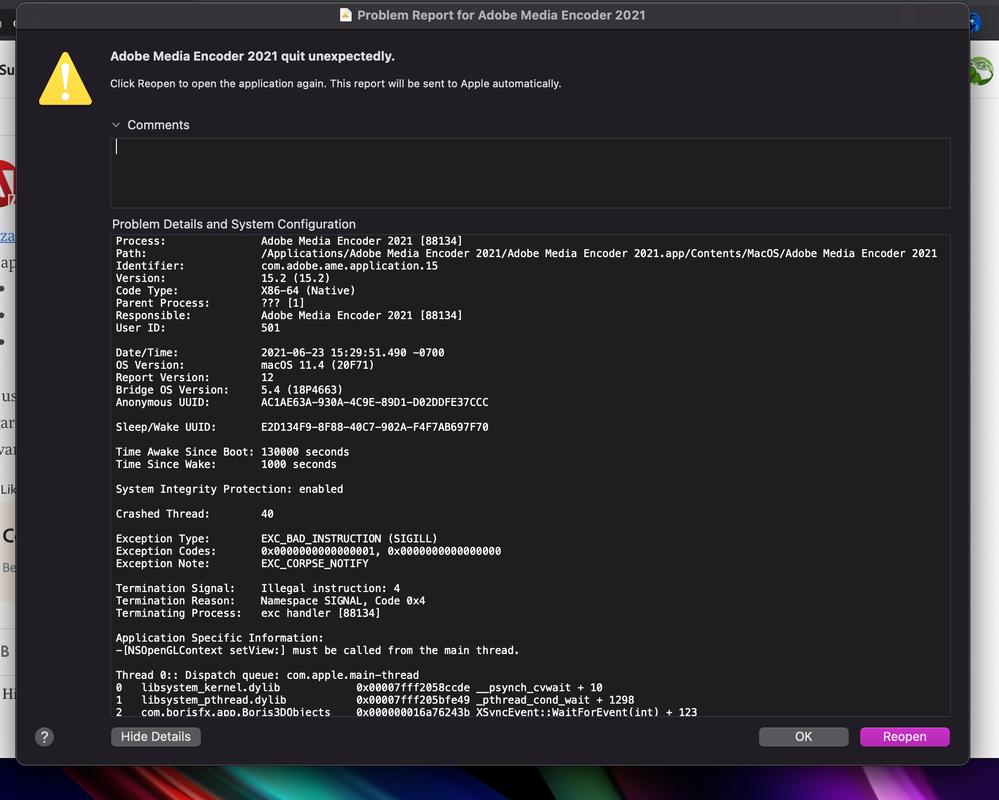Select the 'Process:' line in report
Image resolution: width=999 pixels, height=800 pixels.
click(289, 241)
